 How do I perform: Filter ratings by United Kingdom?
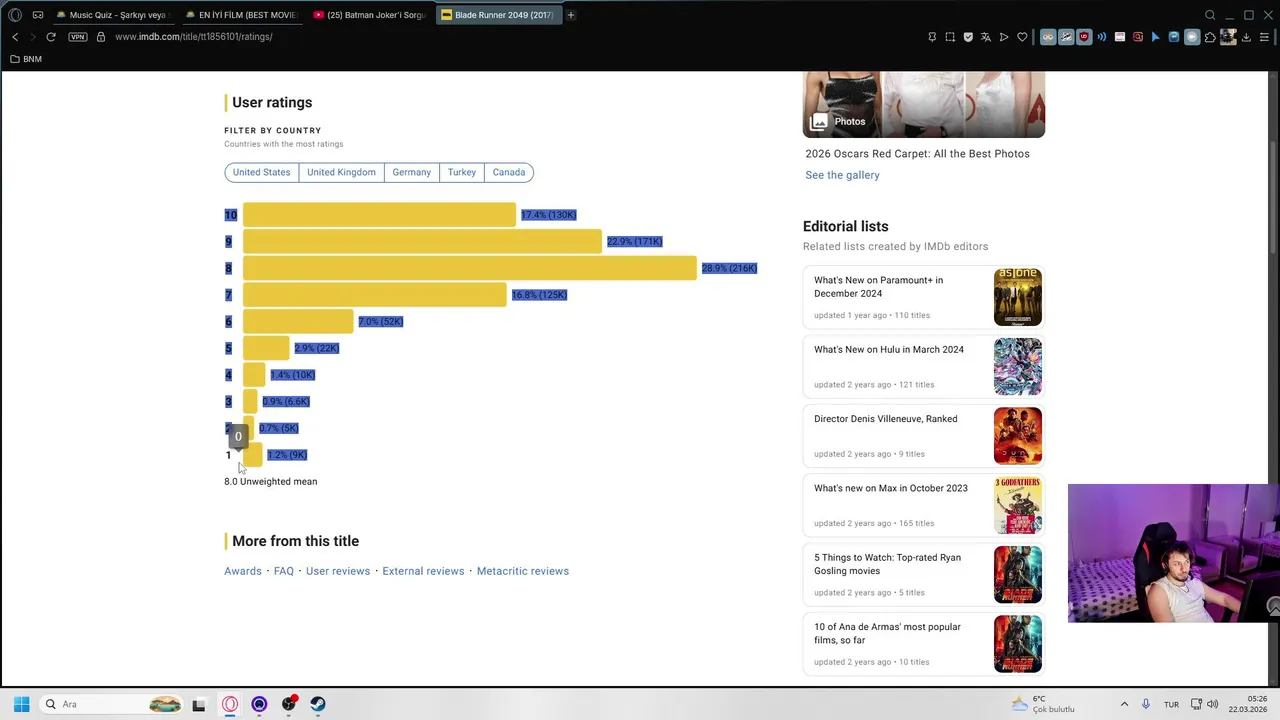tap(341, 172)
